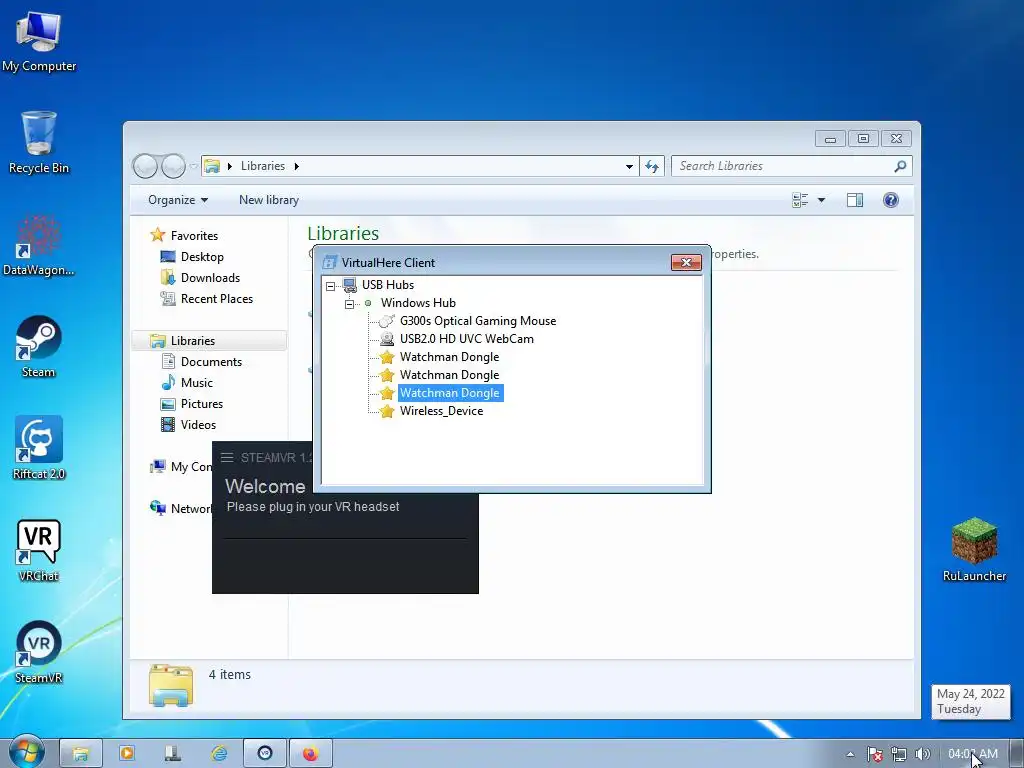Click the Show desktop button

point(1017,754)
